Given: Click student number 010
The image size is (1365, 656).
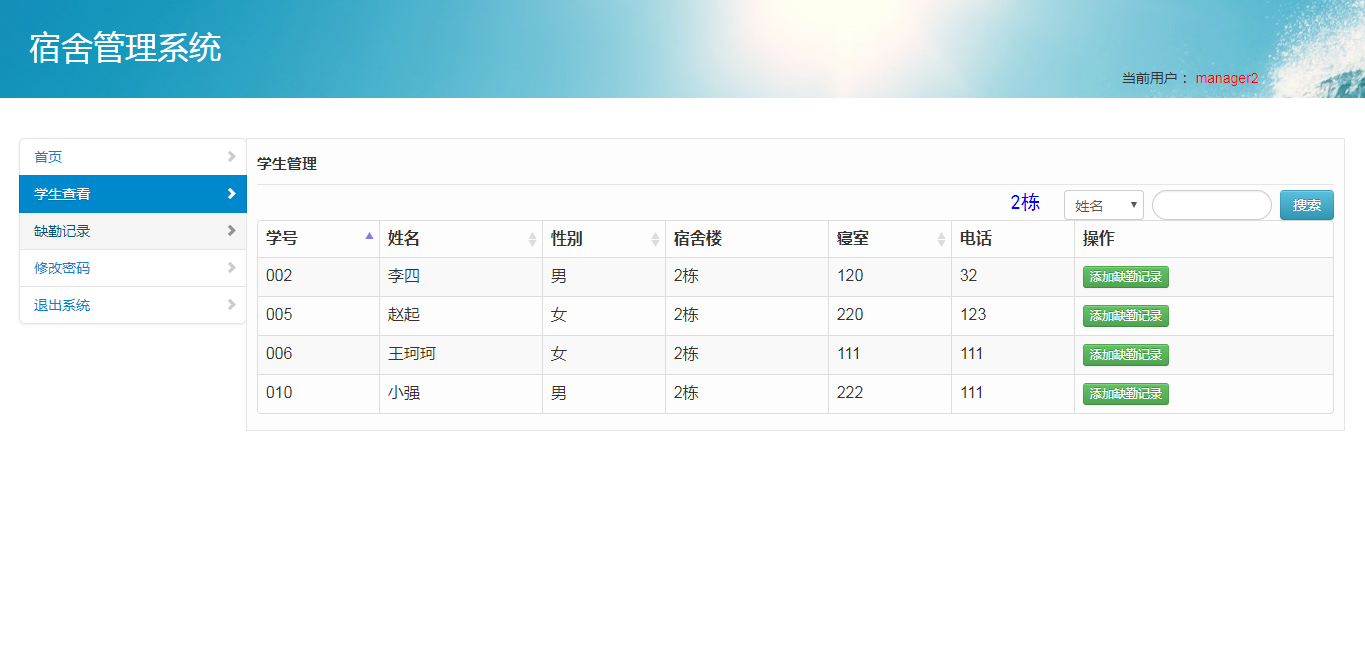Looking at the screenshot, I should [279, 393].
